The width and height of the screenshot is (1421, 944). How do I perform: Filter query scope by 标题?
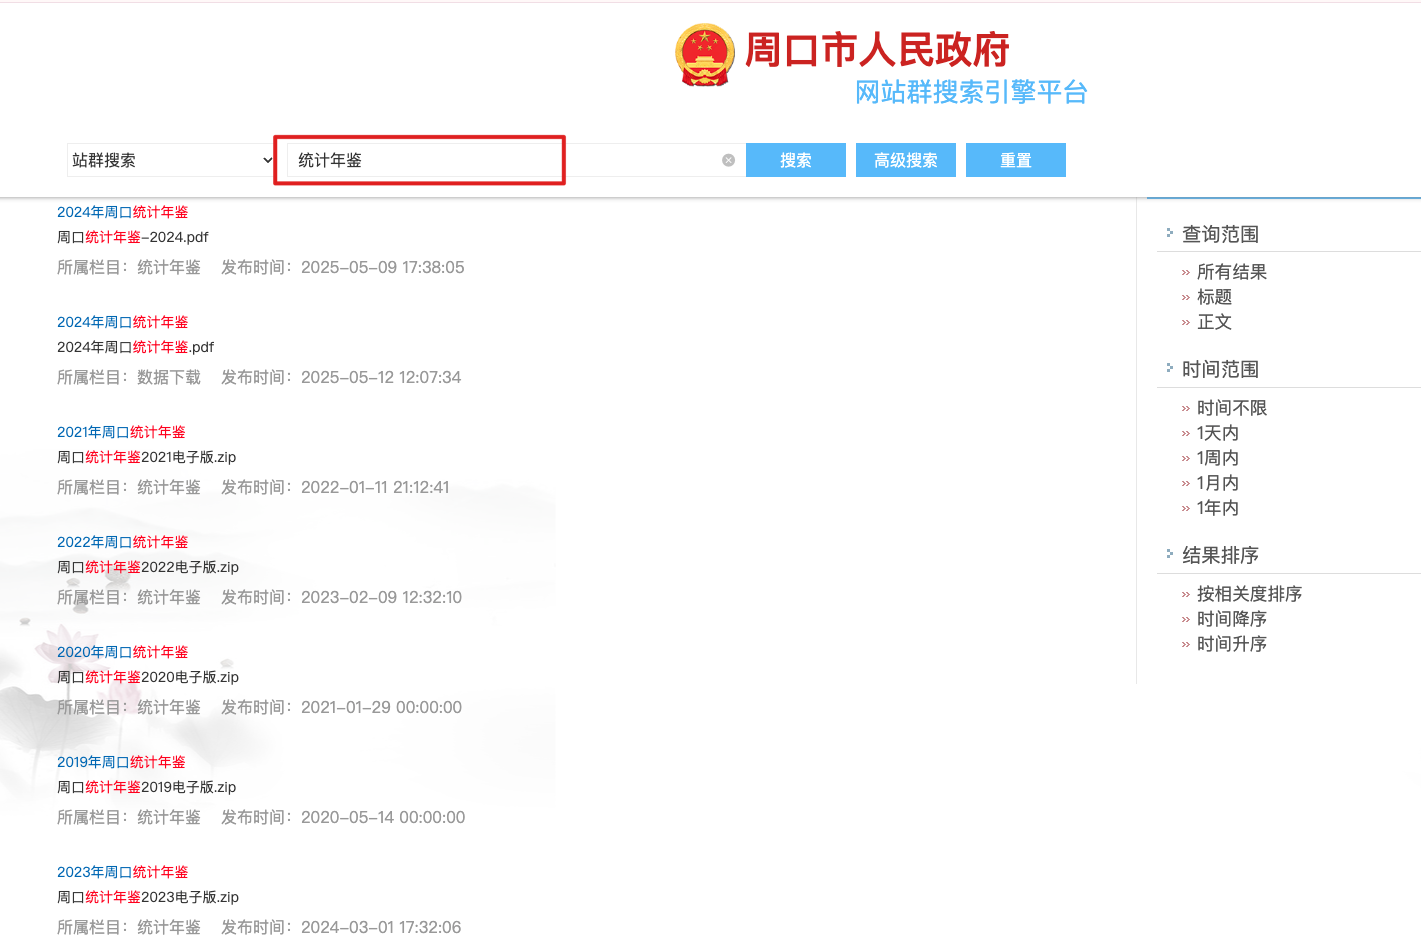(x=1214, y=297)
